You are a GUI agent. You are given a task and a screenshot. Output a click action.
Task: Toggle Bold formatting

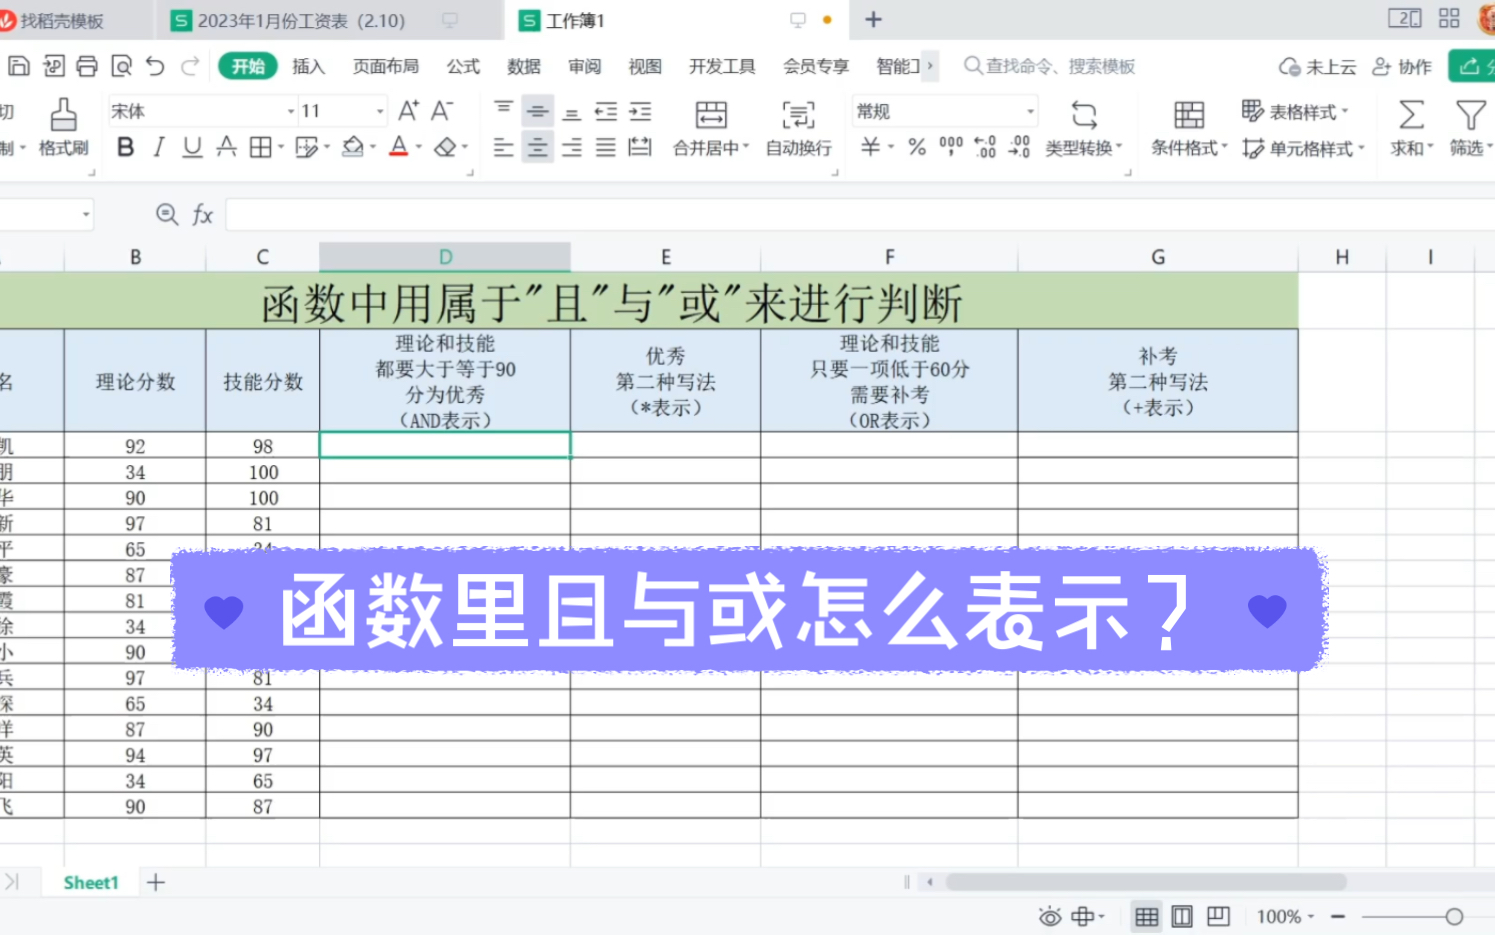(125, 148)
